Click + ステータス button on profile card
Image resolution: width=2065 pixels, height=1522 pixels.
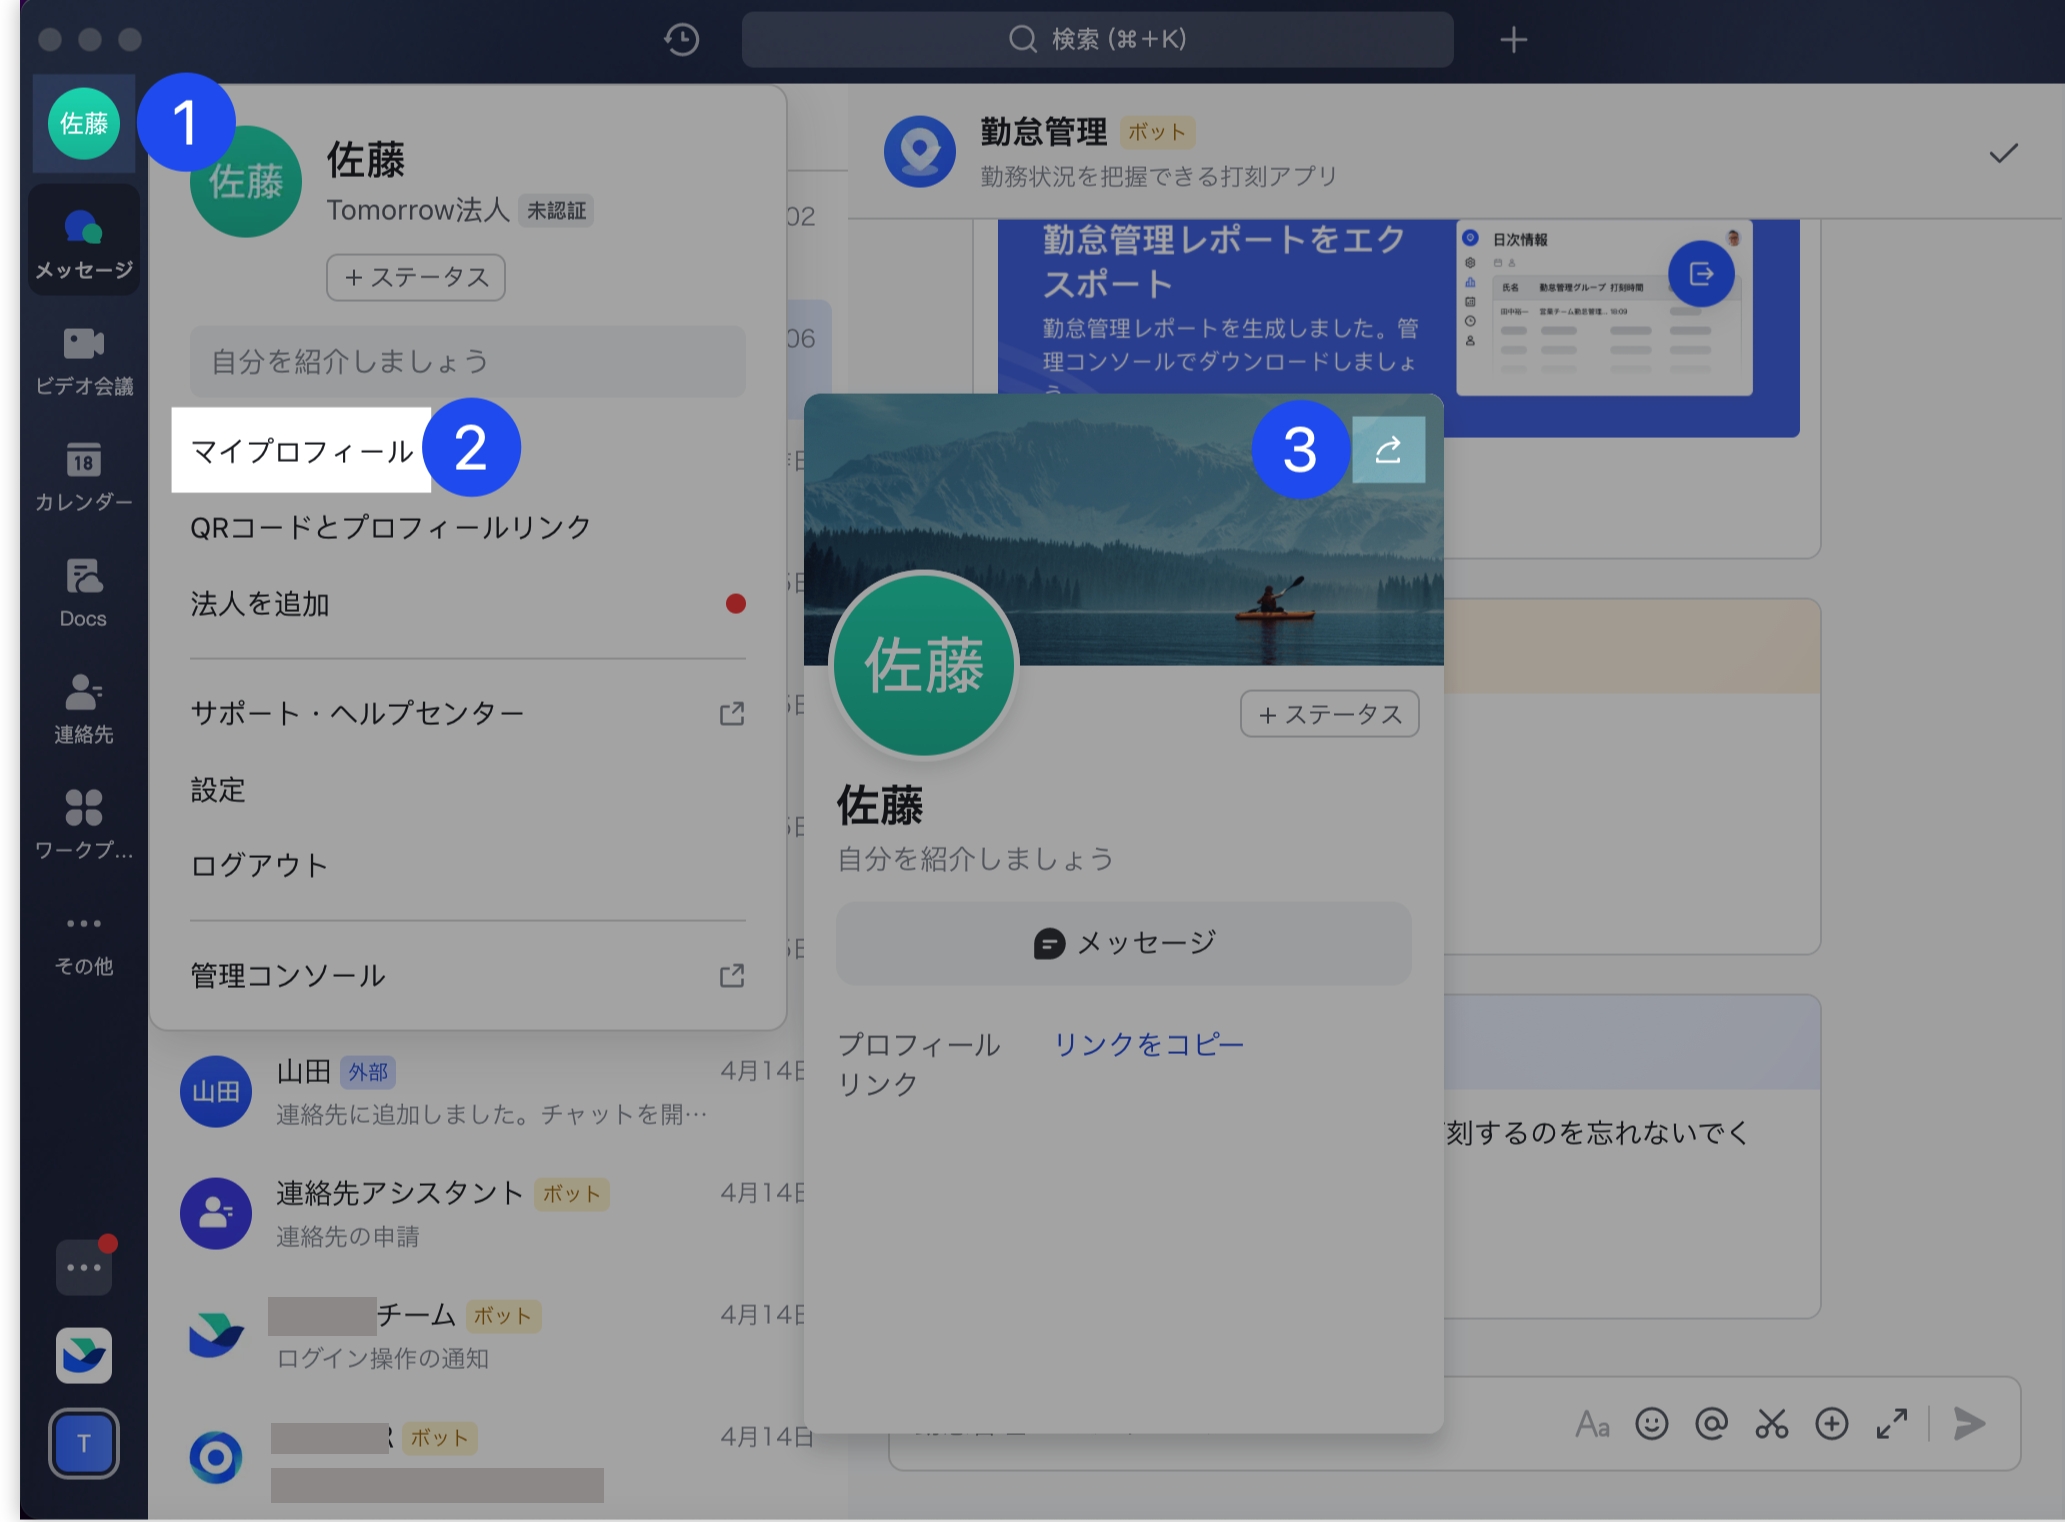point(1330,714)
